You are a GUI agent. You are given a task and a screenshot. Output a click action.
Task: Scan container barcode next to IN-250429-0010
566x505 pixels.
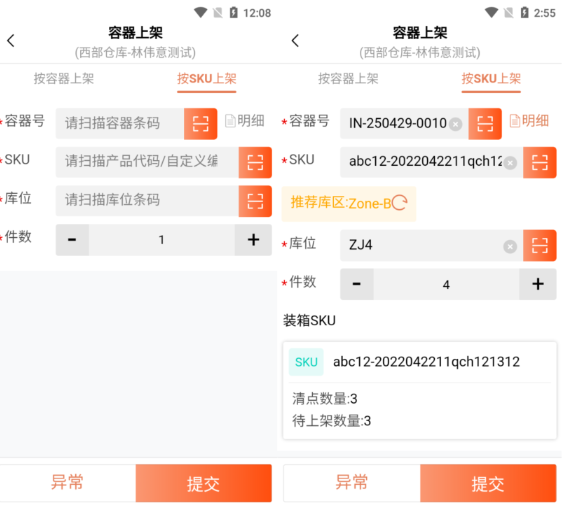pos(485,124)
